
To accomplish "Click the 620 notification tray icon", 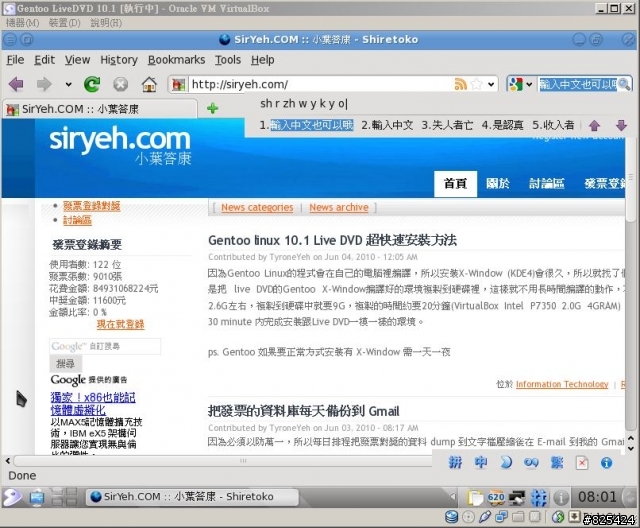I will point(496,497).
